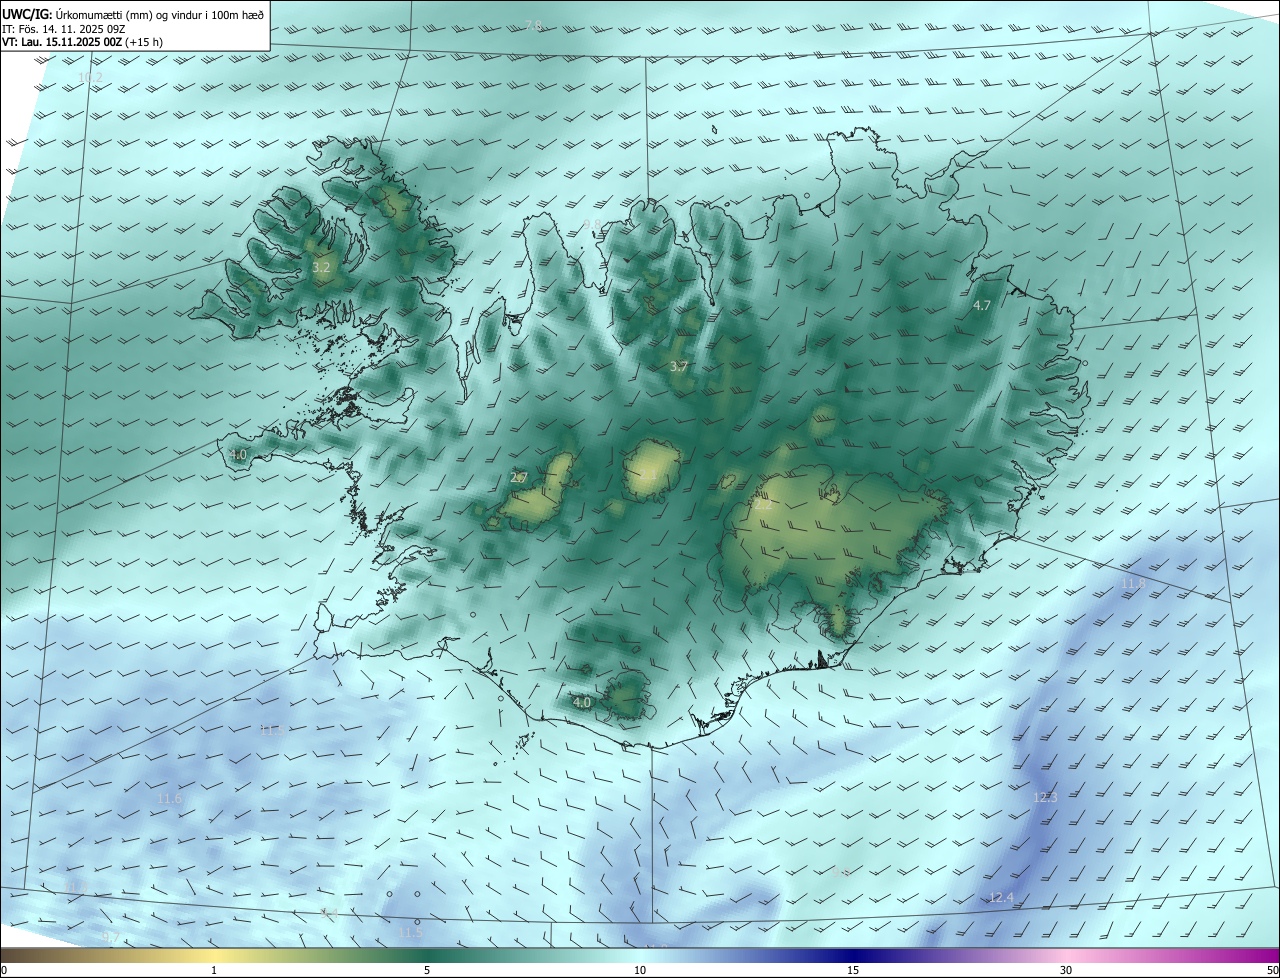Click the 3.2 value over the Westfjords

(x=321, y=268)
